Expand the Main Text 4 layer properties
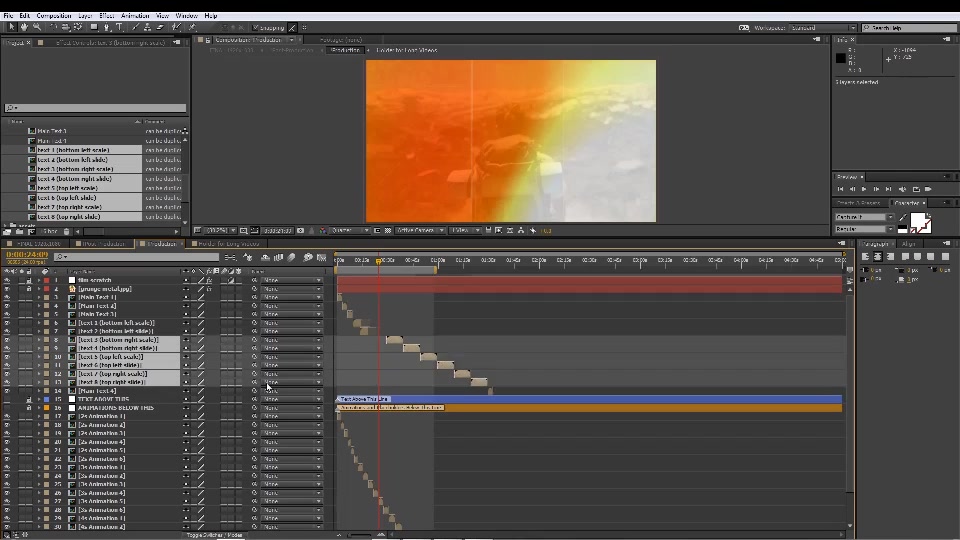 pyautogui.click(x=39, y=391)
